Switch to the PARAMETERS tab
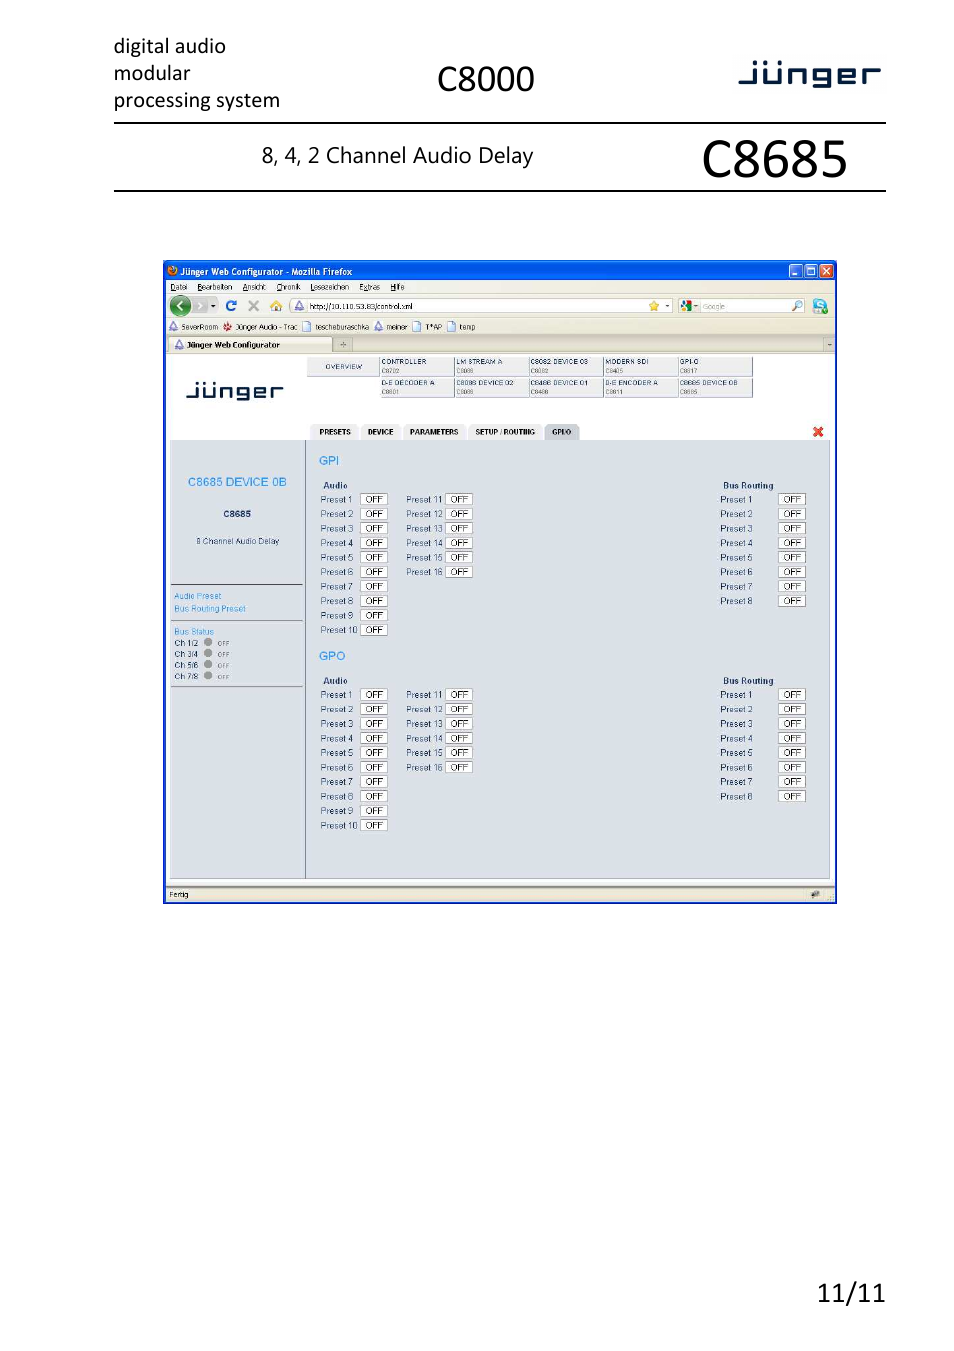The image size is (954, 1351). click(x=434, y=432)
